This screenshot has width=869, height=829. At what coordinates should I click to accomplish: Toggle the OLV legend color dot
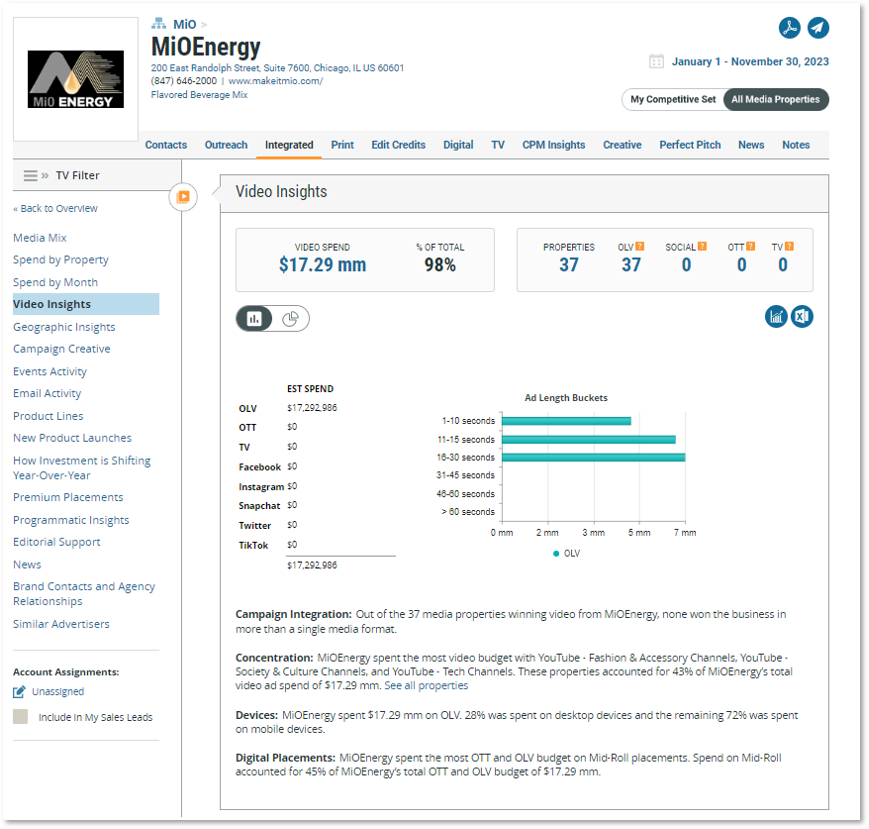556,554
